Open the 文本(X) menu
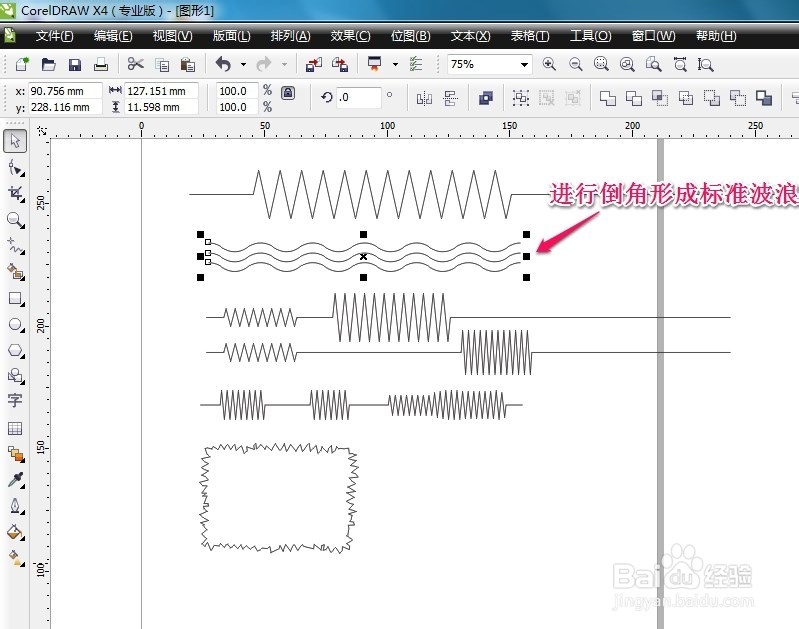The width and height of the screenshot is (799, 629). tap(470, 36)
